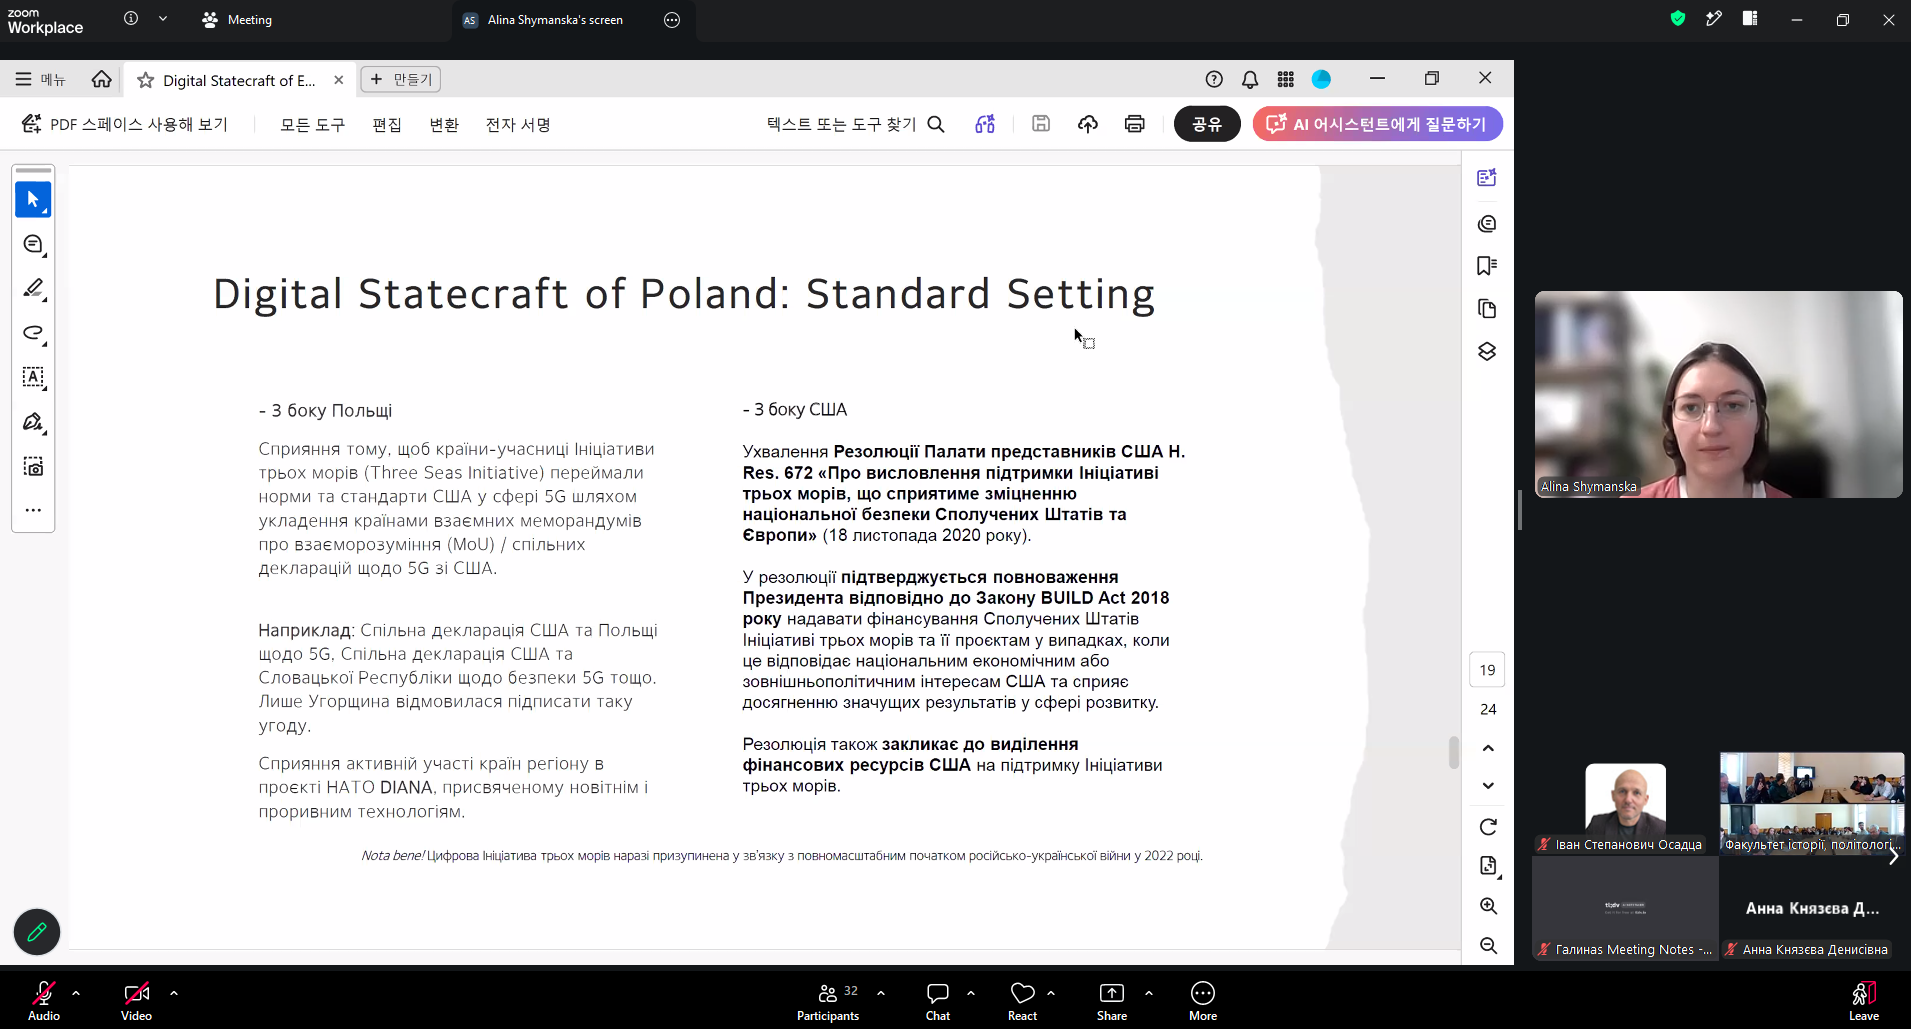Expand video options arrow
Viewport: 1911px width, 1029px height.
174,993
